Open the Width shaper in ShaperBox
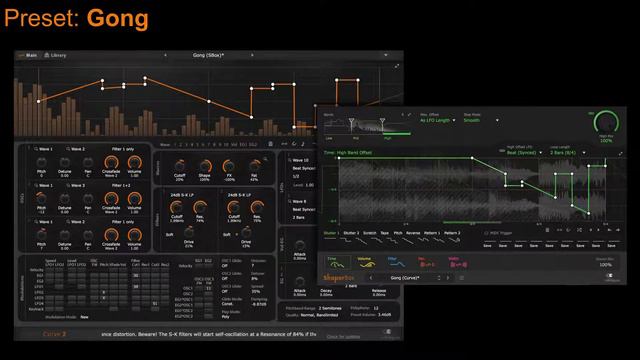The image size is (640, 360). point(458,262)
